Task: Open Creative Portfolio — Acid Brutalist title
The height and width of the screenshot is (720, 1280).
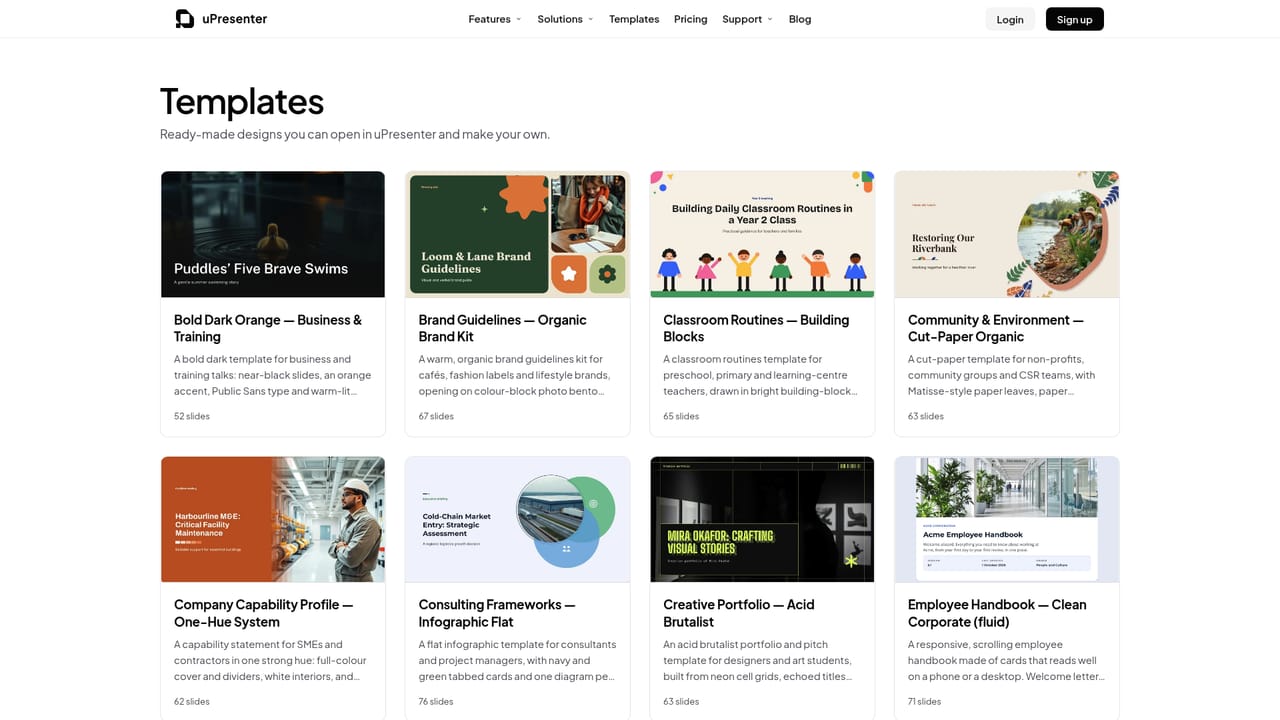Action: tap(739, 613)
